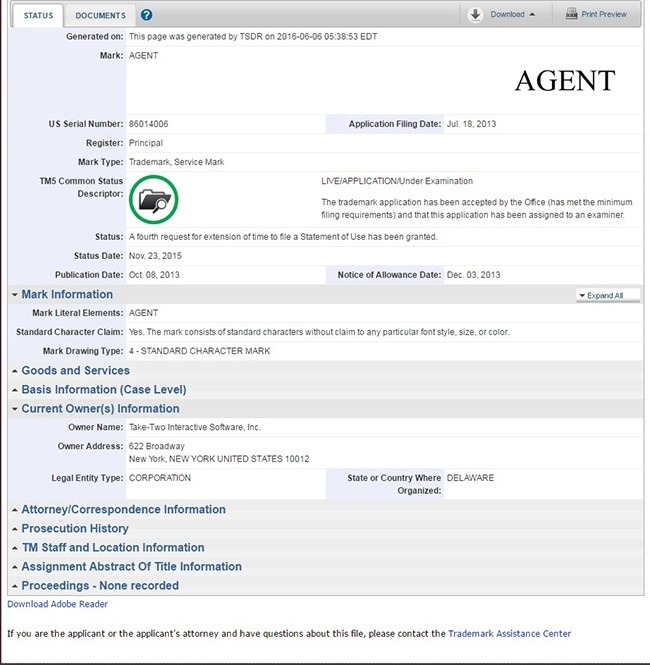This screenshot has width=650, height=665.
Task: Click owner name Take-Two Interactive Software, Inc.
Action: click(195, 427)
